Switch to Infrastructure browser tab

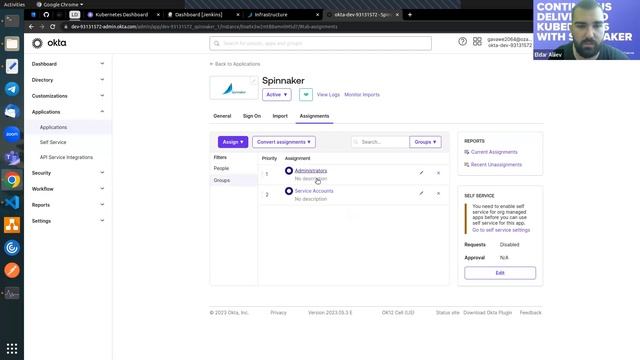[x=271, y=15]
